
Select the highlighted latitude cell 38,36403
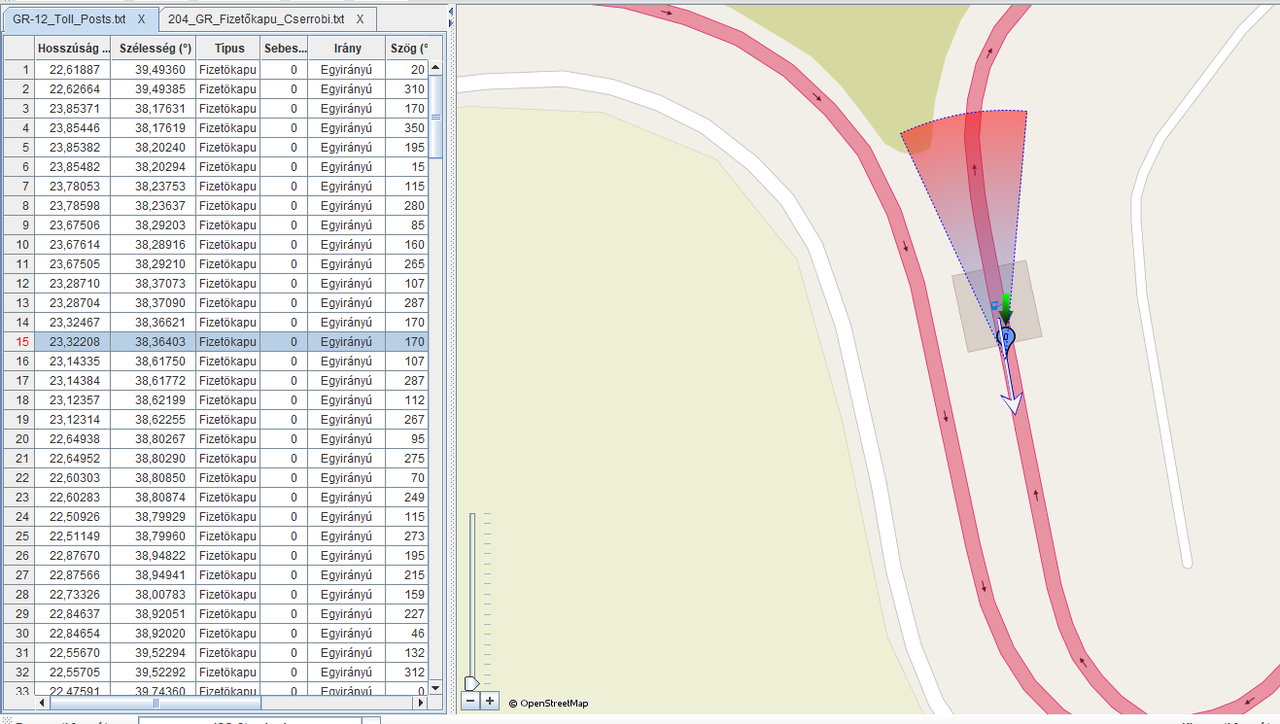152,342
